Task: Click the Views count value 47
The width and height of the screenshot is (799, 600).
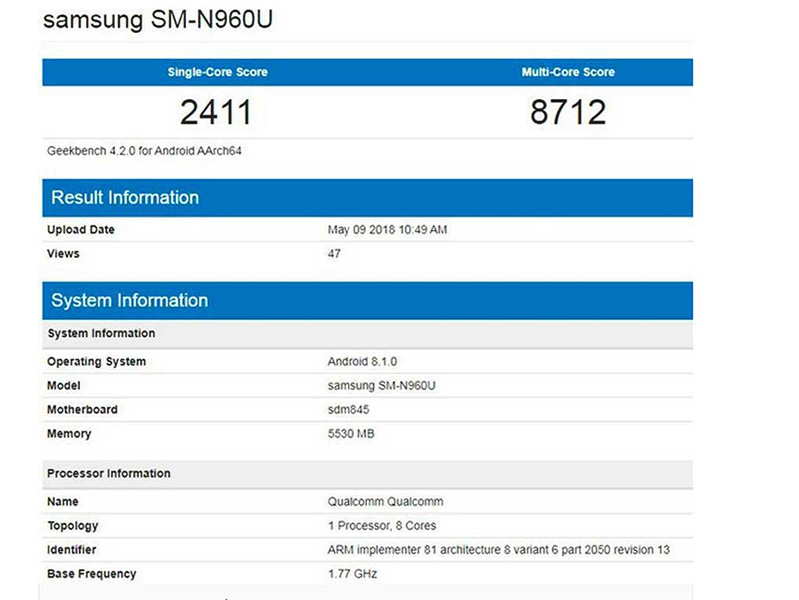Action: tap(334, 254)
